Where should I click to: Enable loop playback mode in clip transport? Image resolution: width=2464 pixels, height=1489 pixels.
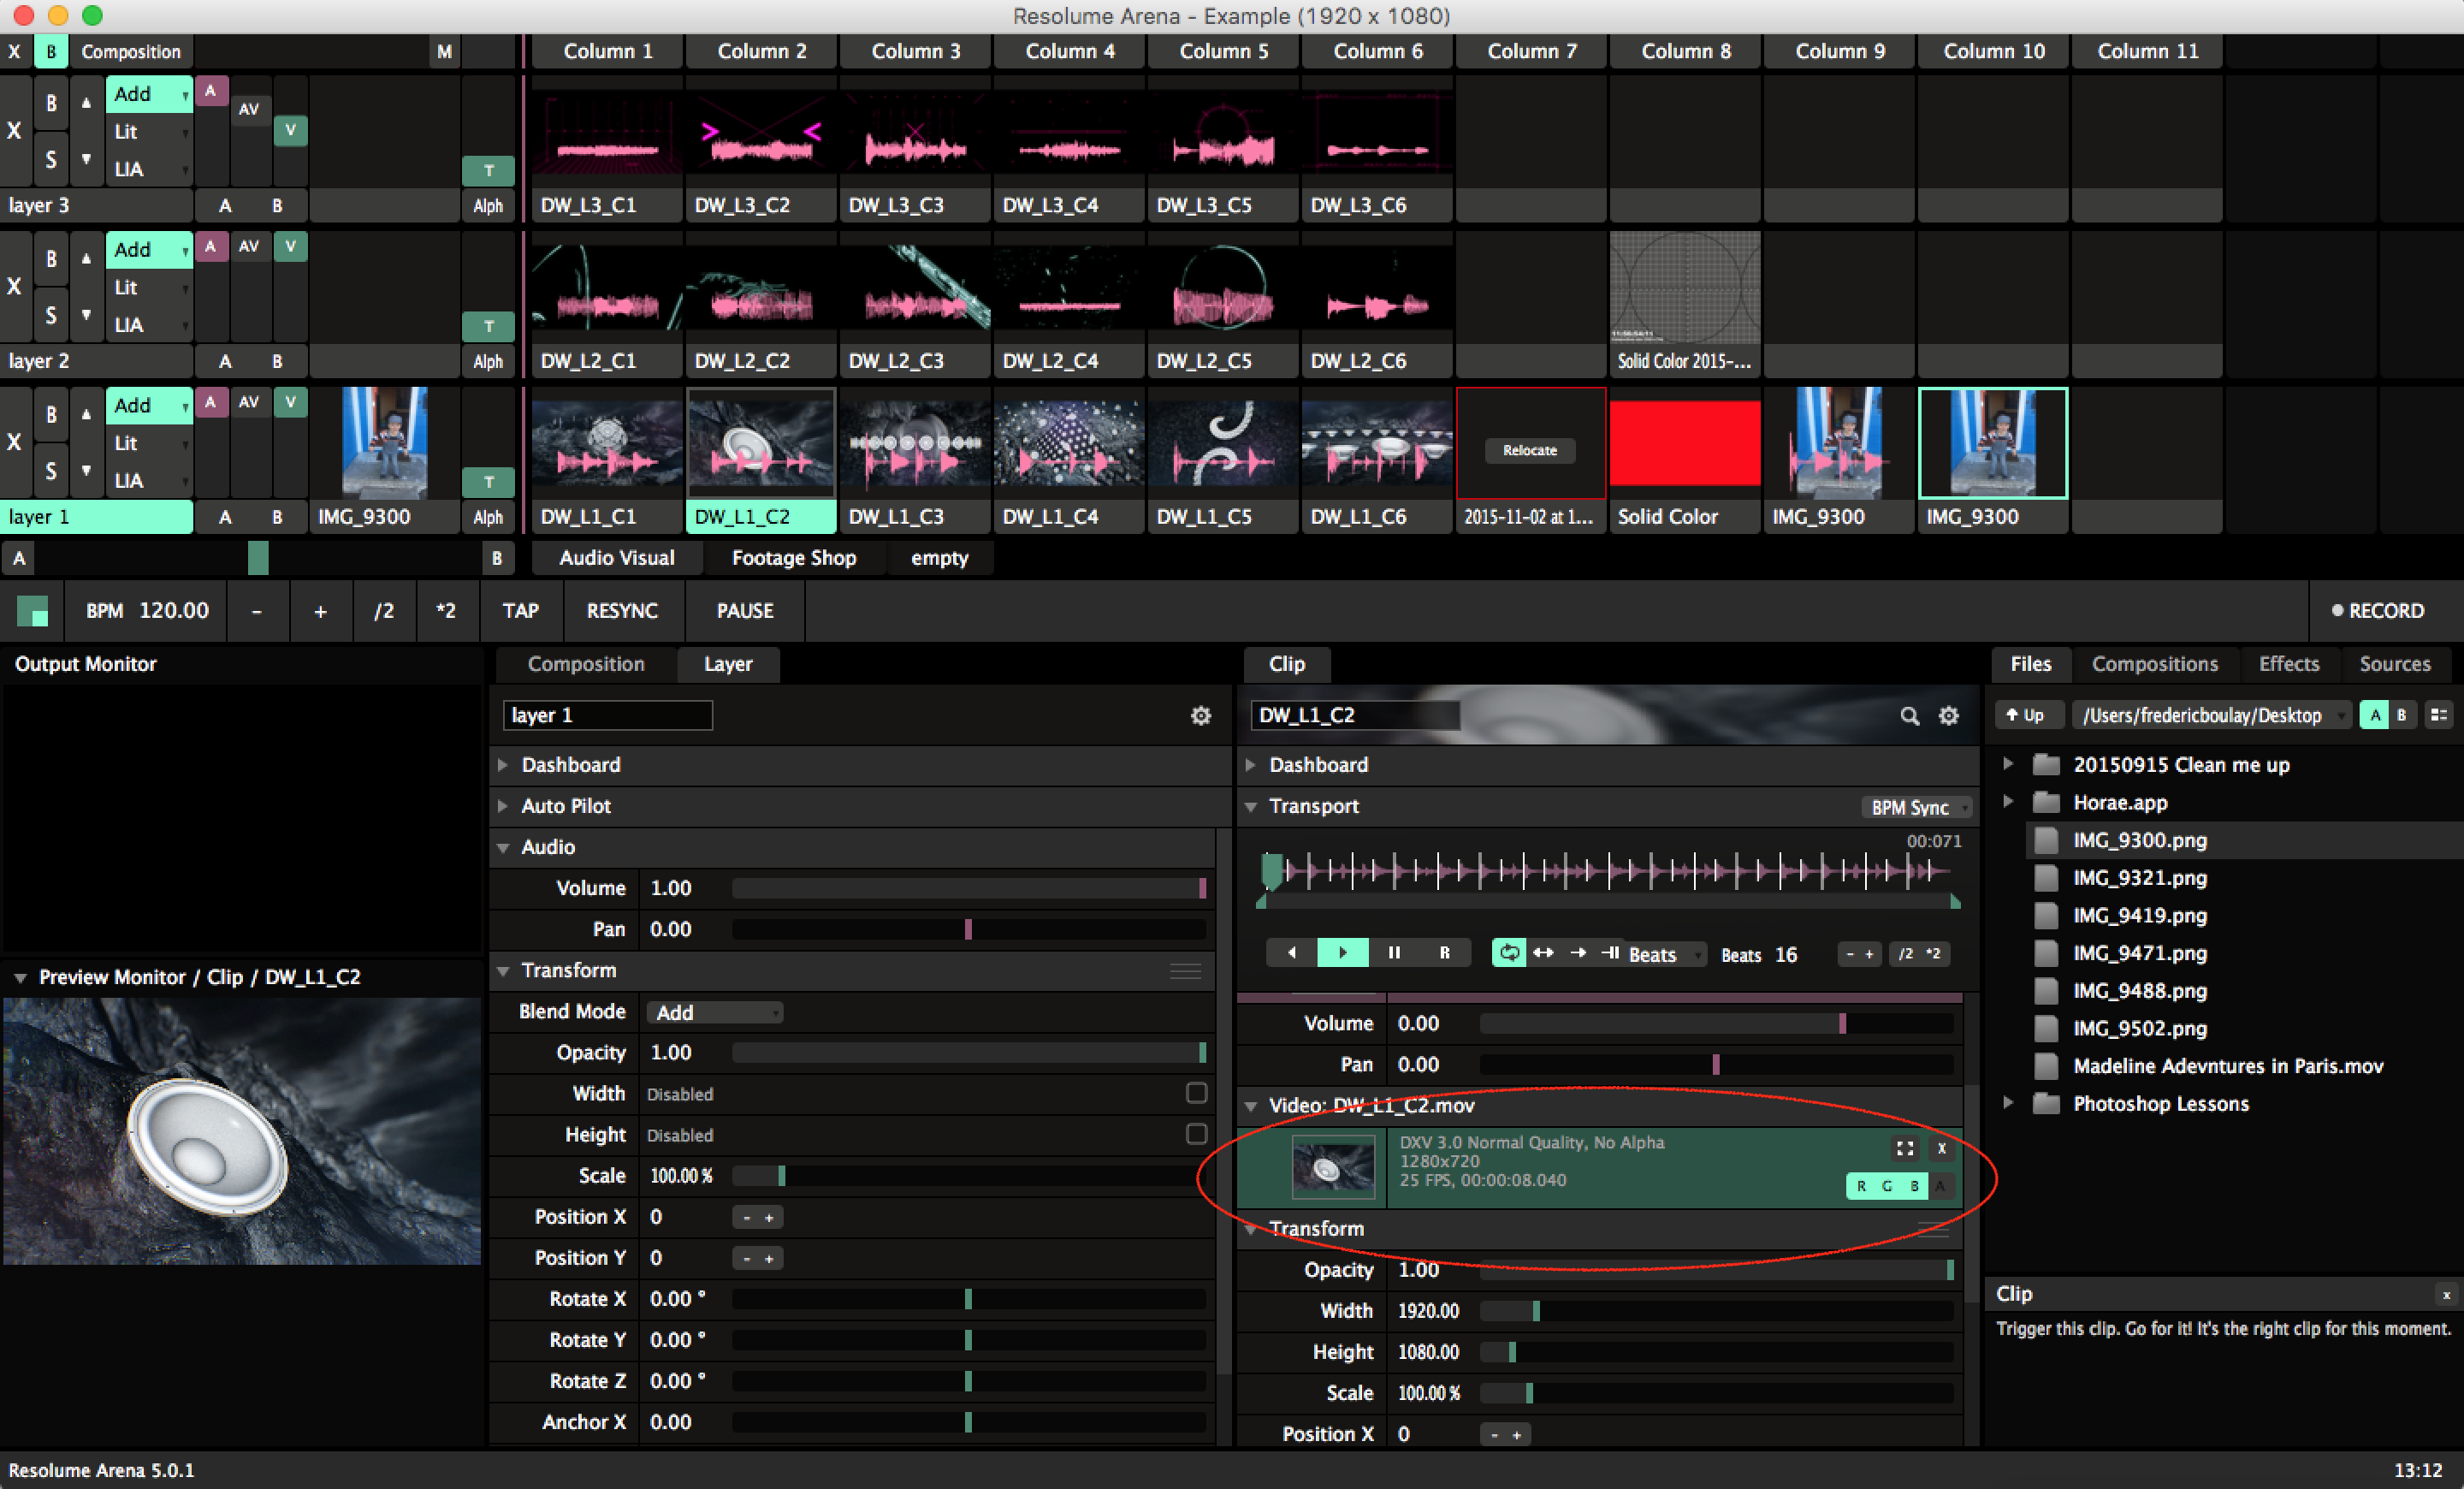click(x=1508, y=953)
